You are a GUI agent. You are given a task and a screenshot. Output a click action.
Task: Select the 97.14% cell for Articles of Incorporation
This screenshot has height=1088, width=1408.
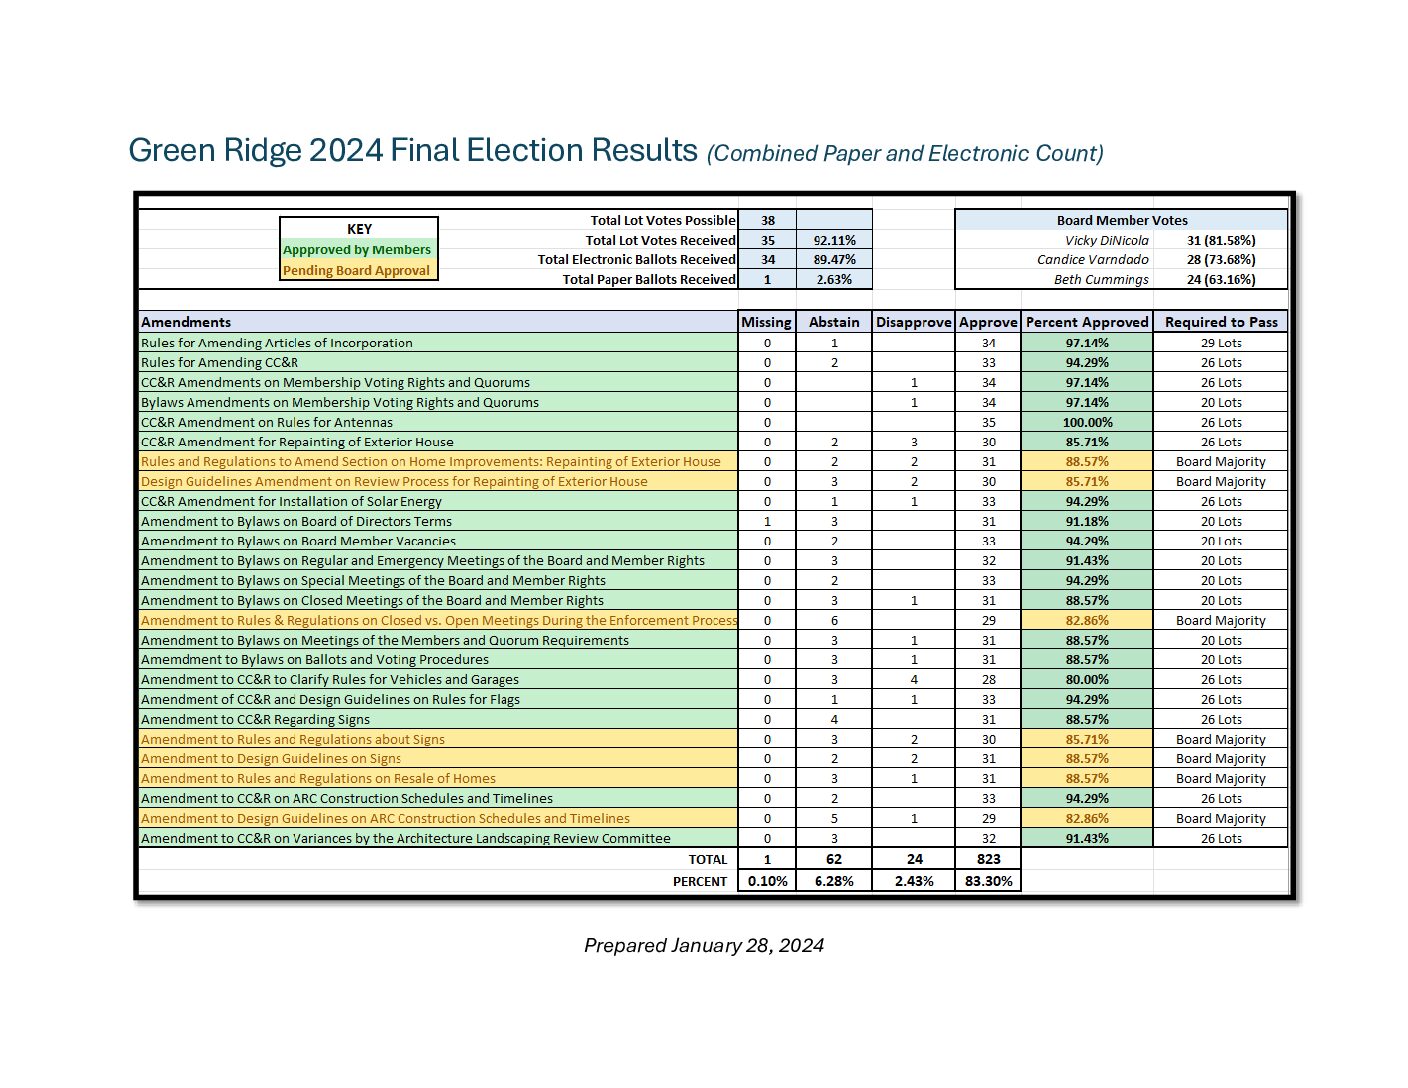pyautogui.click(x=1088, y=342)
